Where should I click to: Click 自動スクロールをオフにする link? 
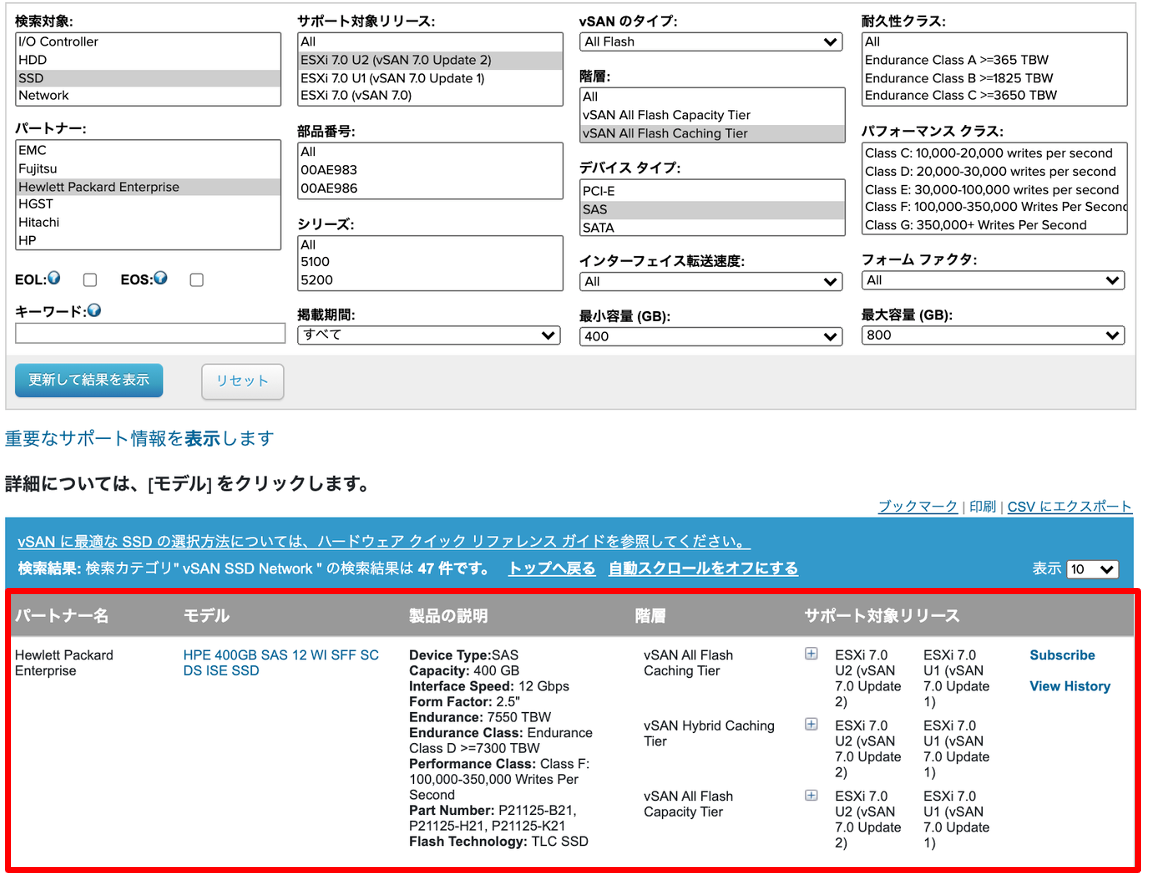703,568
